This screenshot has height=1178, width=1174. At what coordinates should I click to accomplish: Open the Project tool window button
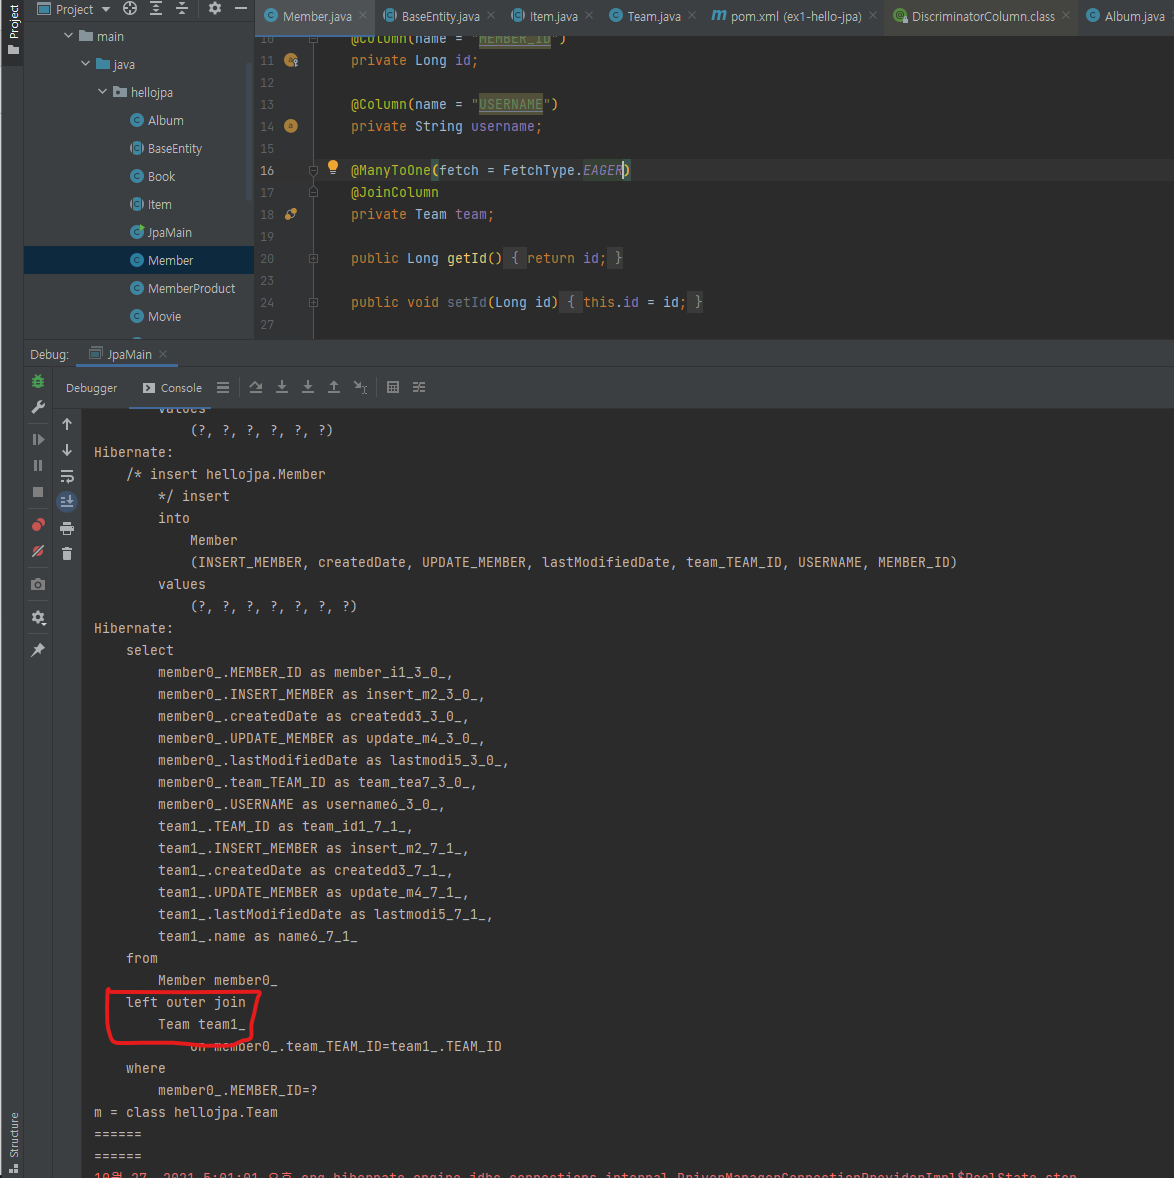[x=13, y=29]
